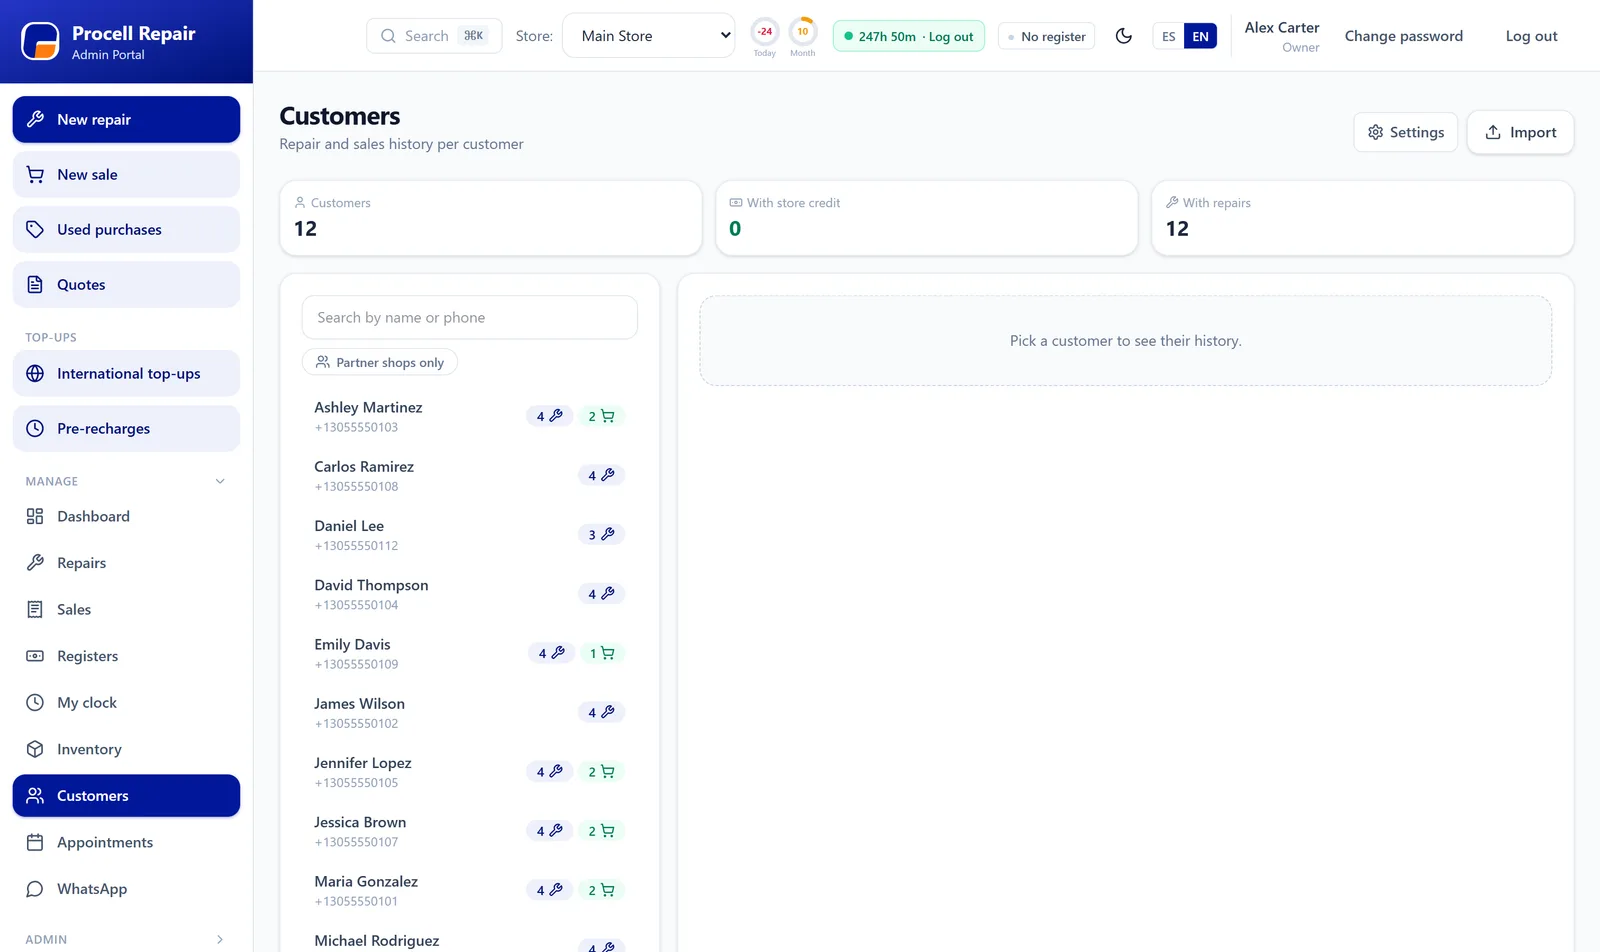This screenshot has width=1600, height=952.
Task: Click the gear icon in Settings button
Action: coord(1376,132)
